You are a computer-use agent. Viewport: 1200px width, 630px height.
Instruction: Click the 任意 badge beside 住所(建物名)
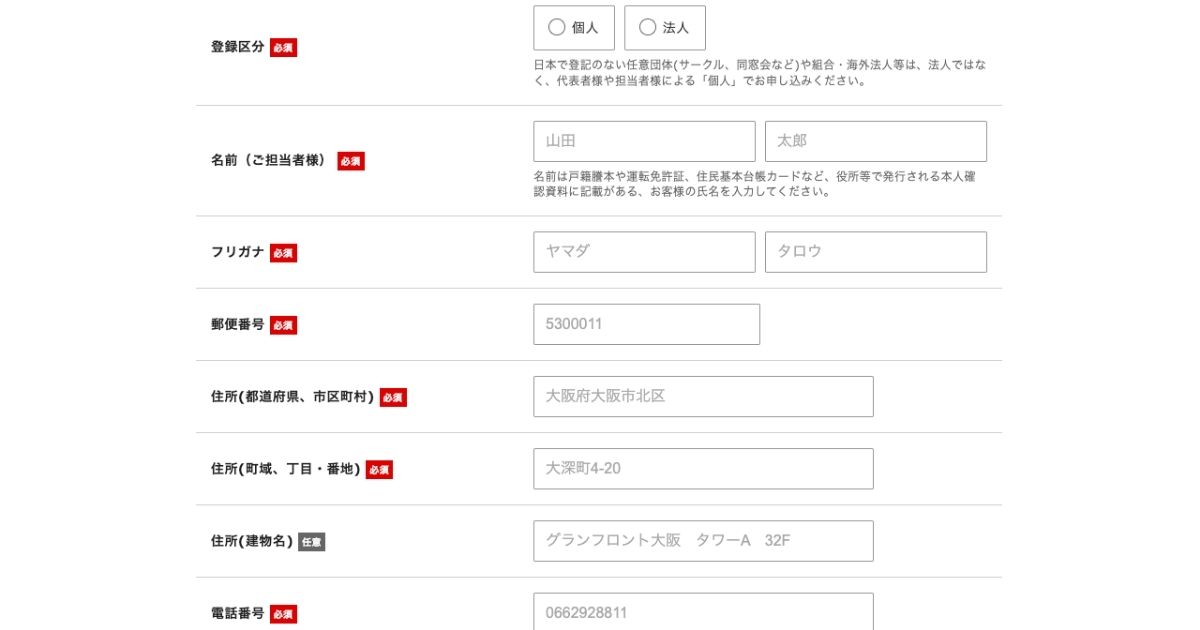pyautogui.click(x=311, y=542)
